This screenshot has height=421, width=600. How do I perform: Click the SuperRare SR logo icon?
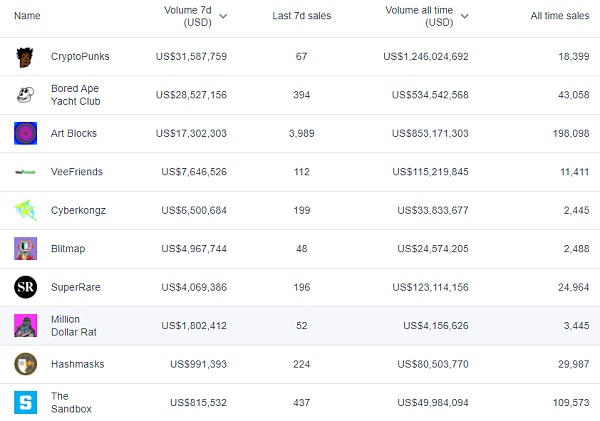(25, 287)
